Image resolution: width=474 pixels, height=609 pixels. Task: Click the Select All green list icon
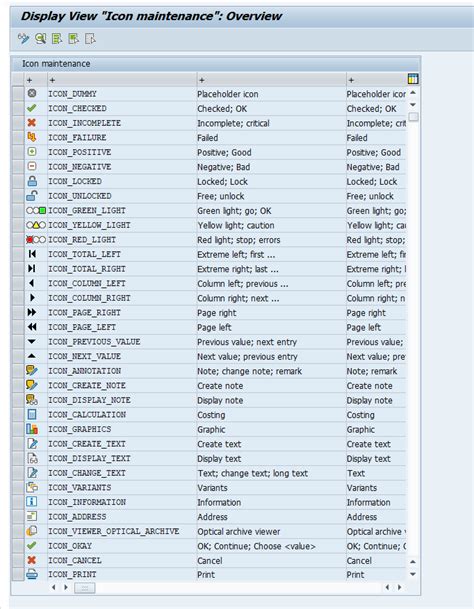click(x=57, y=38)
